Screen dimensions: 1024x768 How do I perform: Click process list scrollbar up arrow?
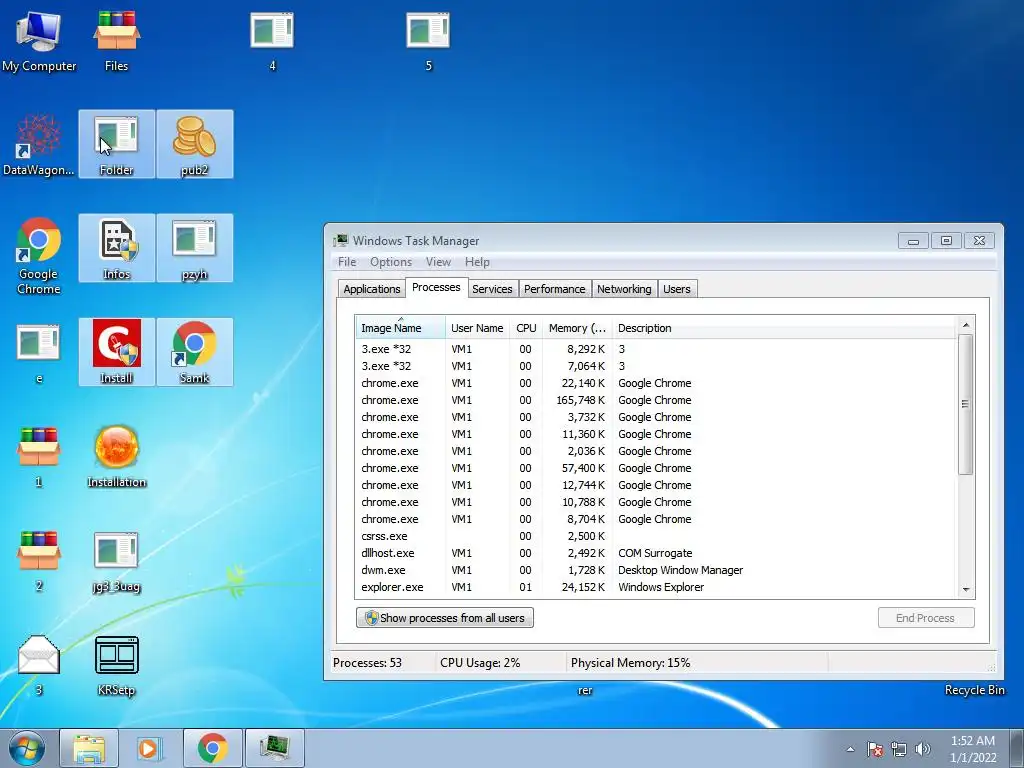pos(966,325)
